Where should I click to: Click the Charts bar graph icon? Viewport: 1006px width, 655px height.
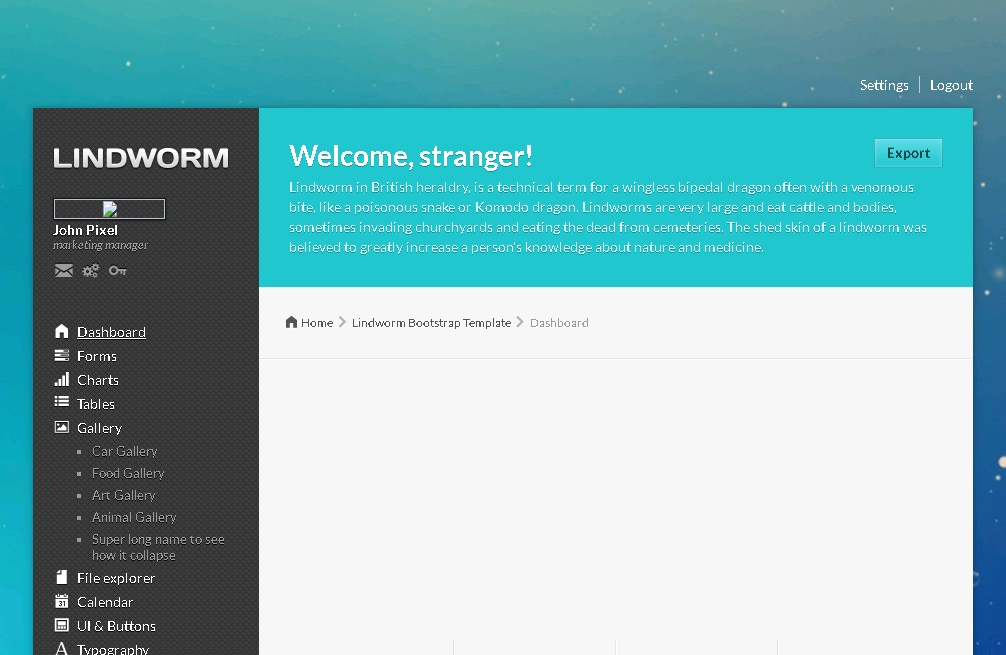tap(62, 379)
